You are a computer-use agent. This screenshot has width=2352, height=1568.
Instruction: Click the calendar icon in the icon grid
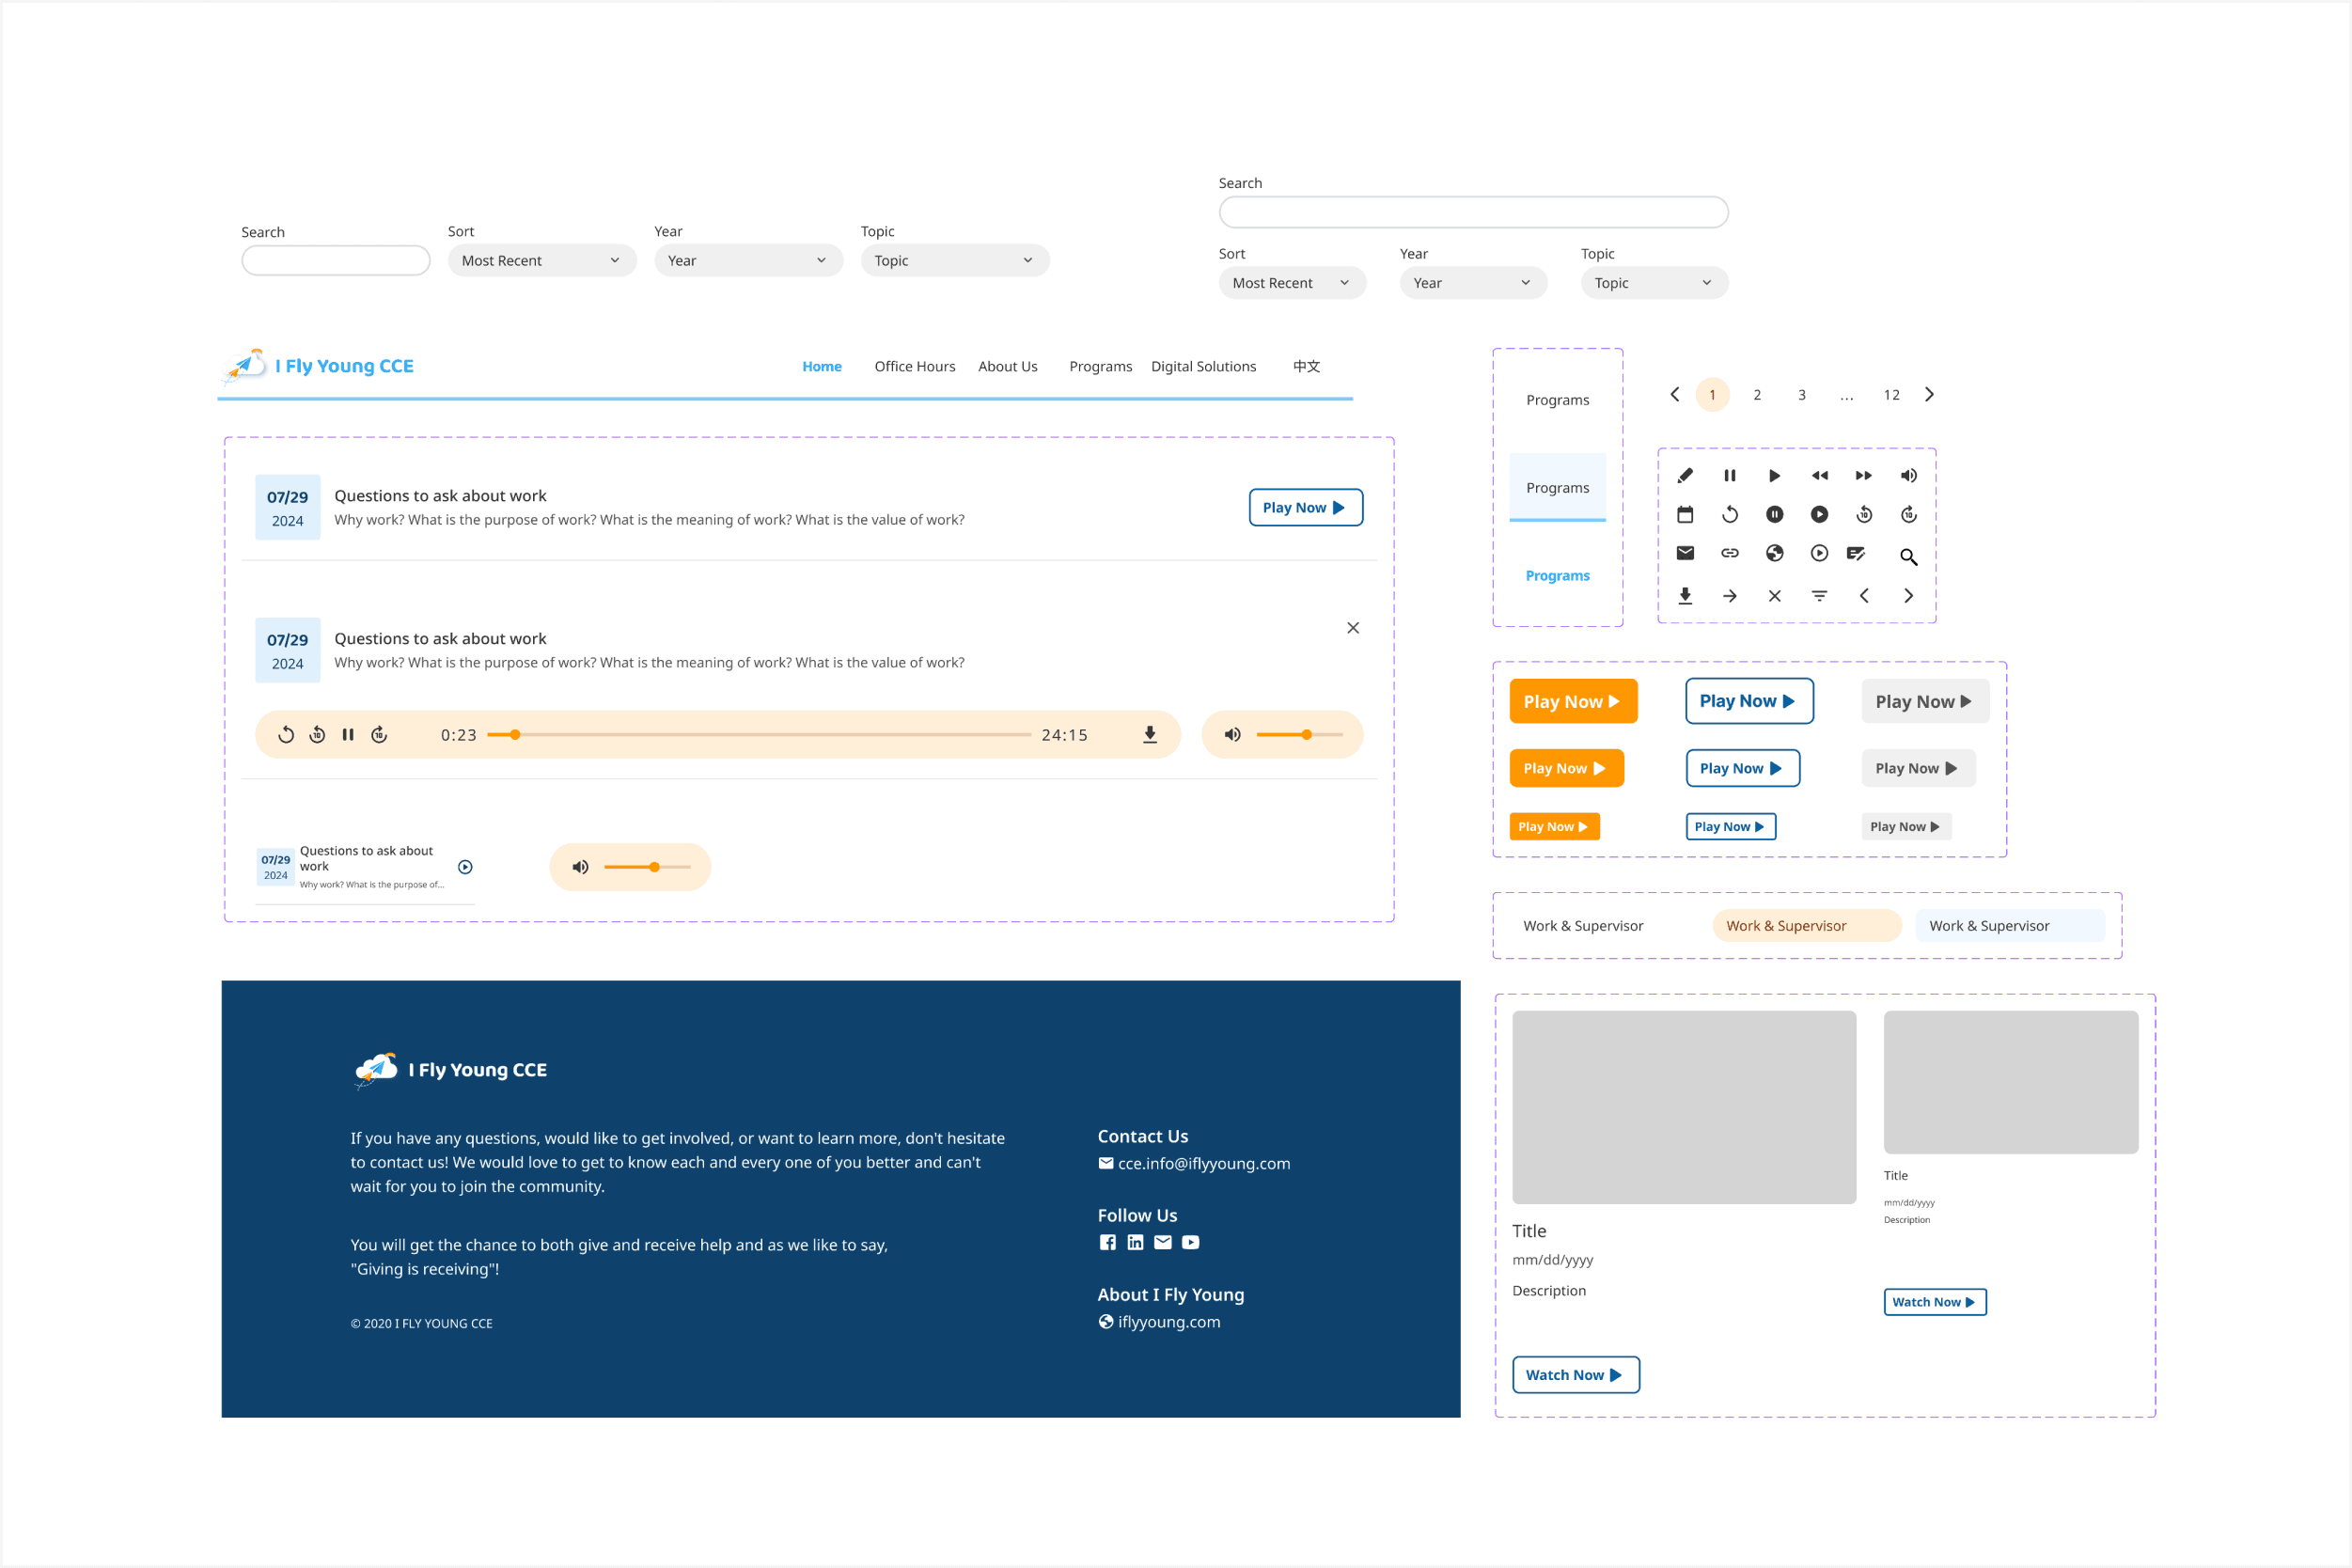(x=1685, y=514)
